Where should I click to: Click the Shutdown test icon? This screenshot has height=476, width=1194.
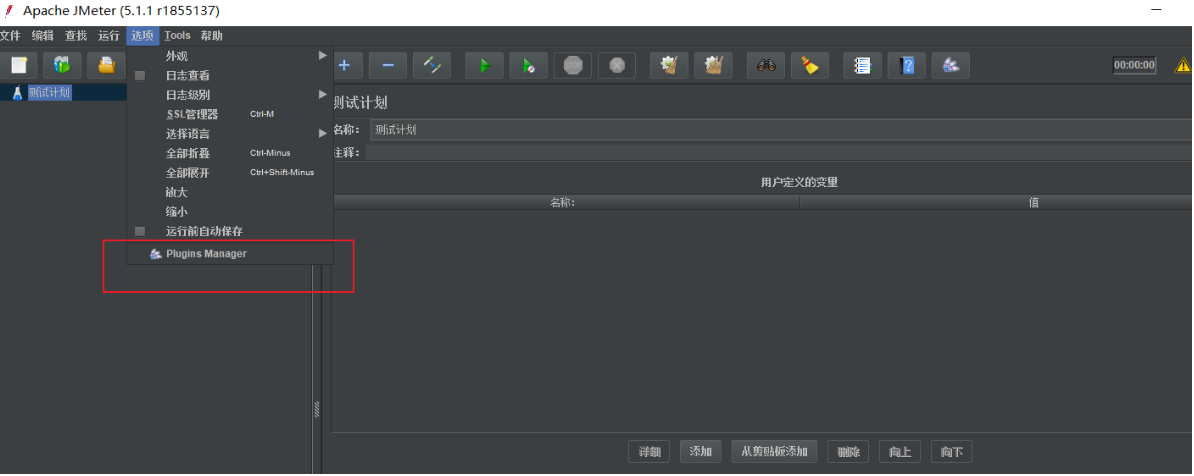pos(617,65)
